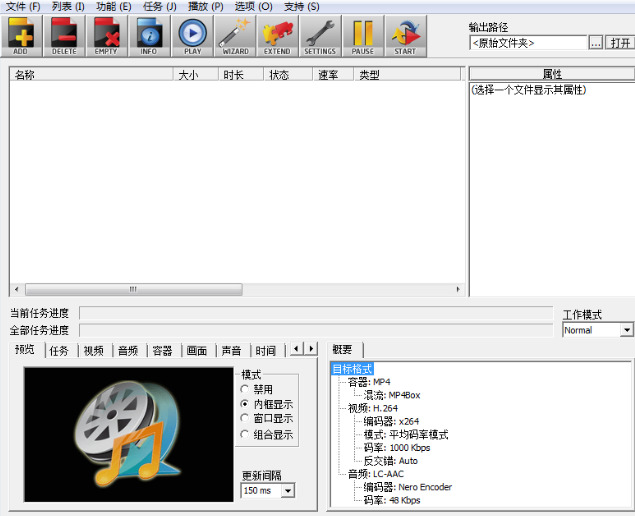Select the 编码器: Nero Encoder tree item
Viewport: 635px width, 516px height.
pos(407,487)
